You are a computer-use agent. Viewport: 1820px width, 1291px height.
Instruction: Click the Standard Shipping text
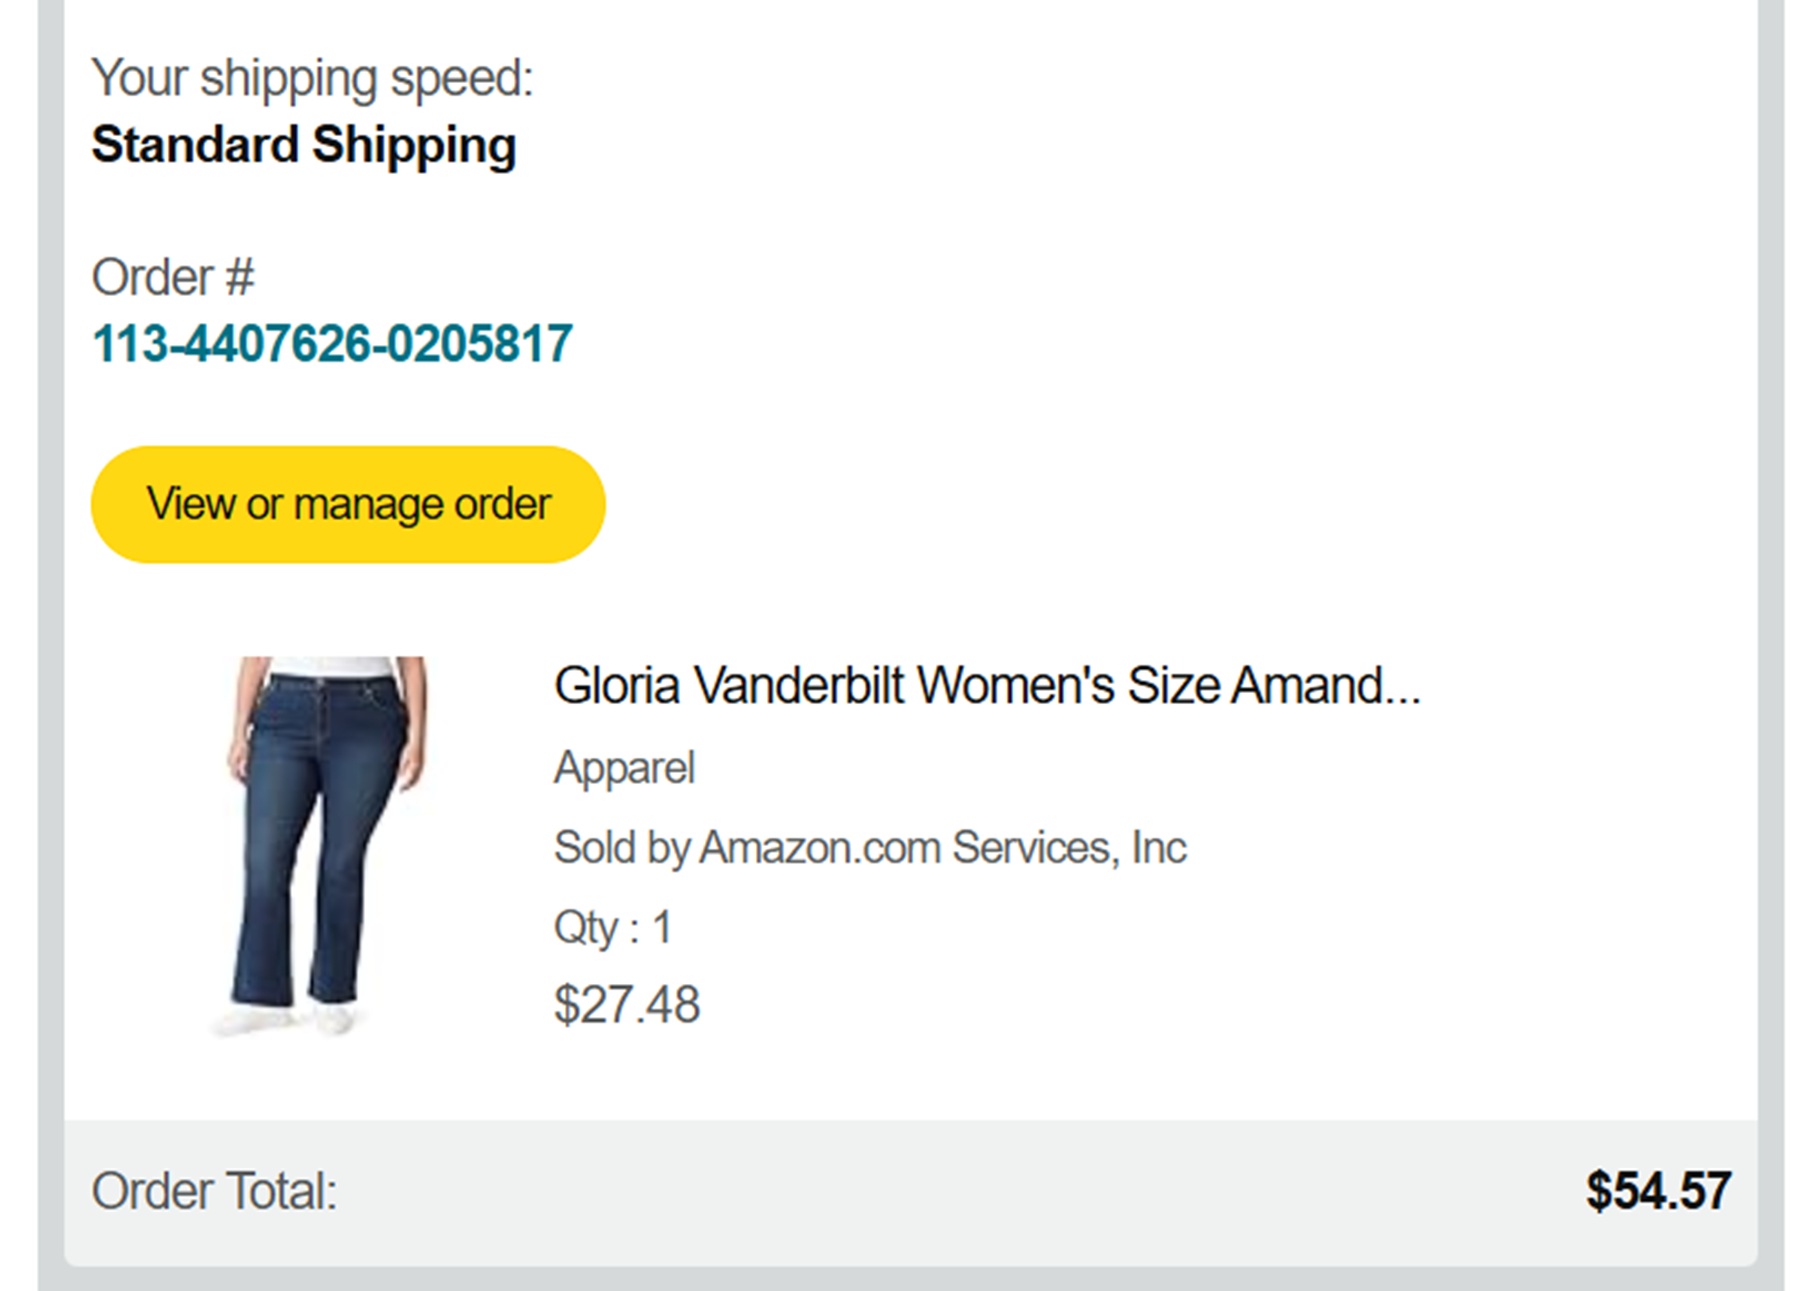click(304, 145)
